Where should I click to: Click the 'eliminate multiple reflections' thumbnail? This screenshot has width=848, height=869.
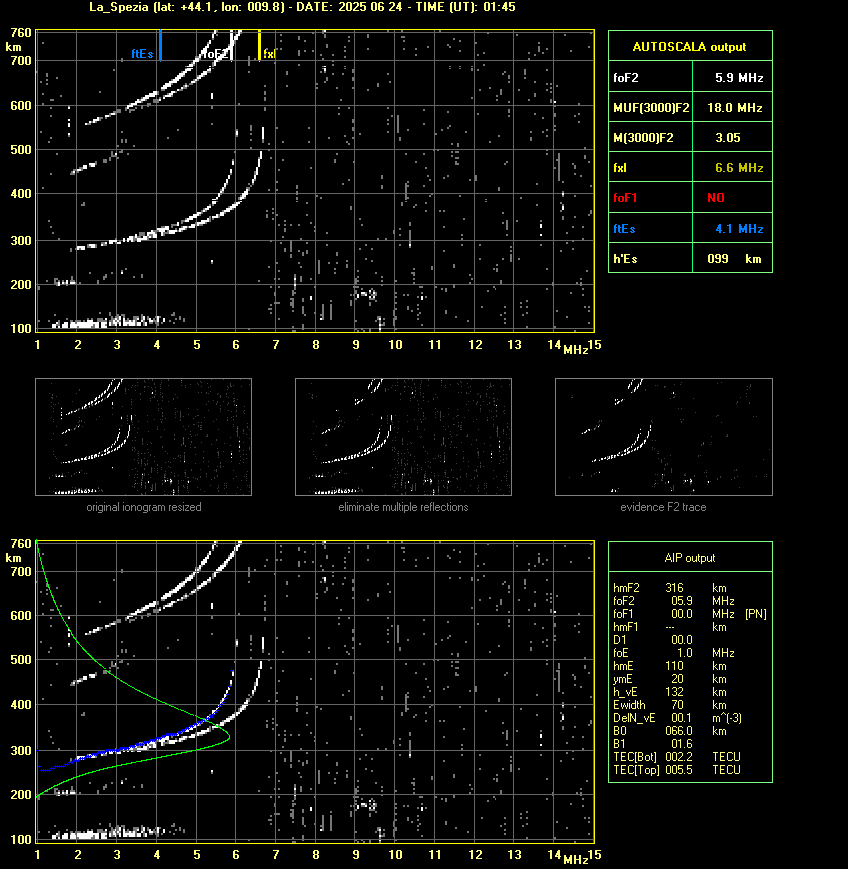coord(403,437)
